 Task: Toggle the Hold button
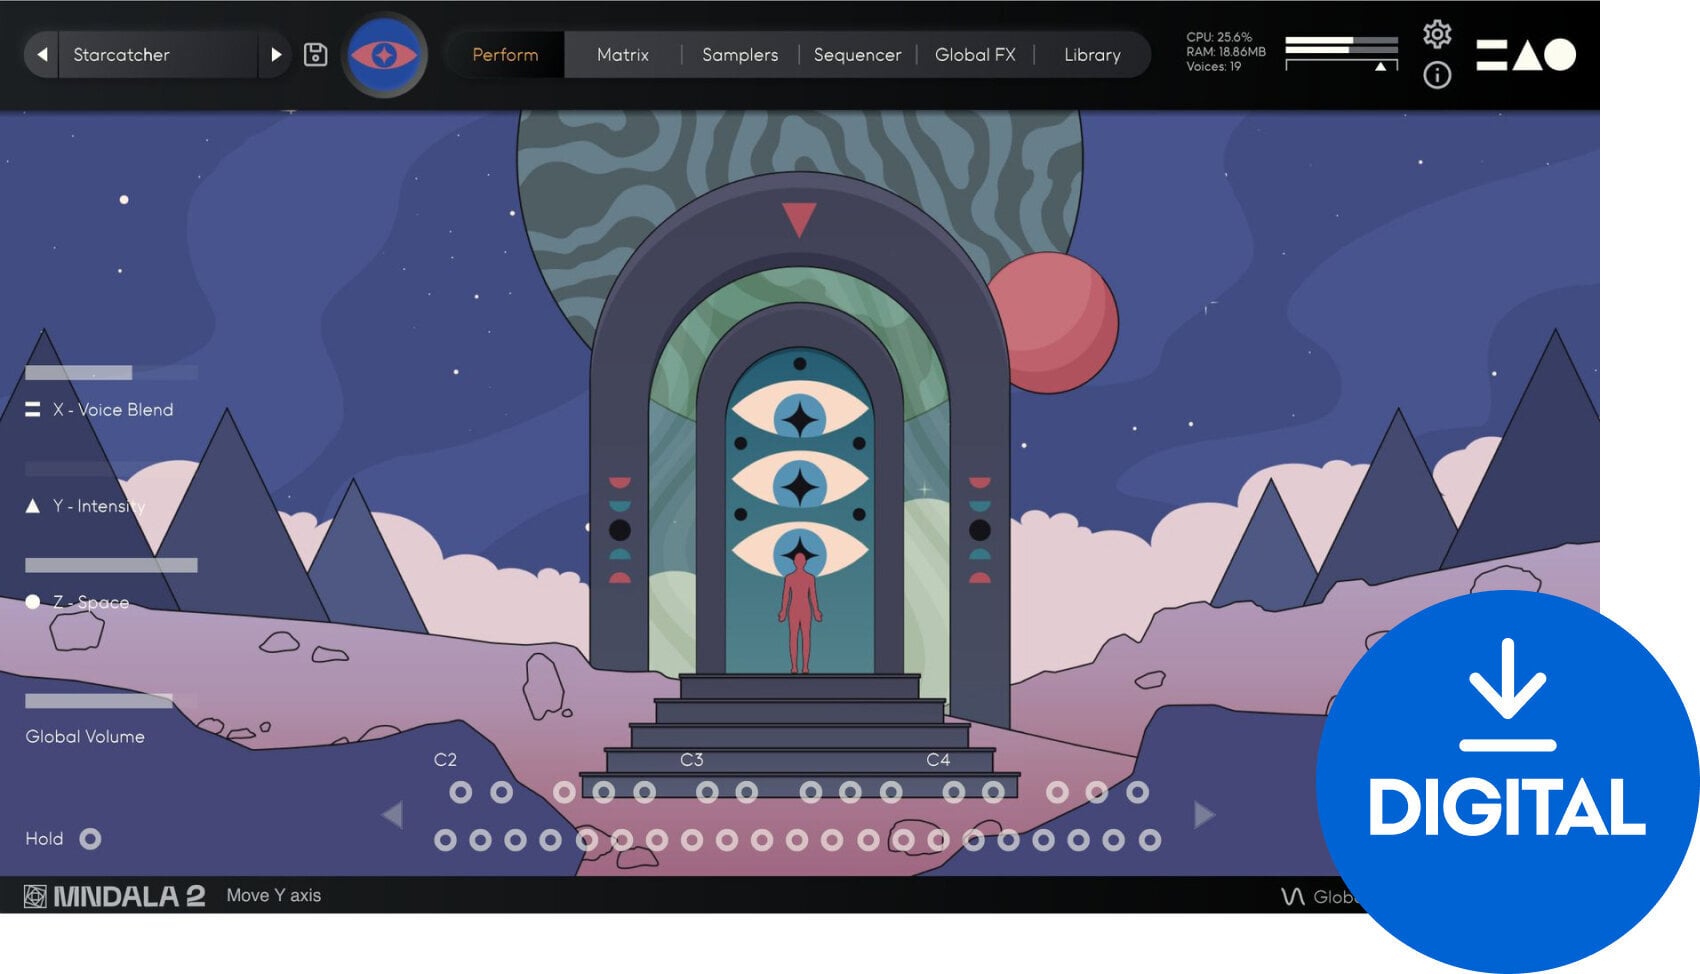click(90, 839)
